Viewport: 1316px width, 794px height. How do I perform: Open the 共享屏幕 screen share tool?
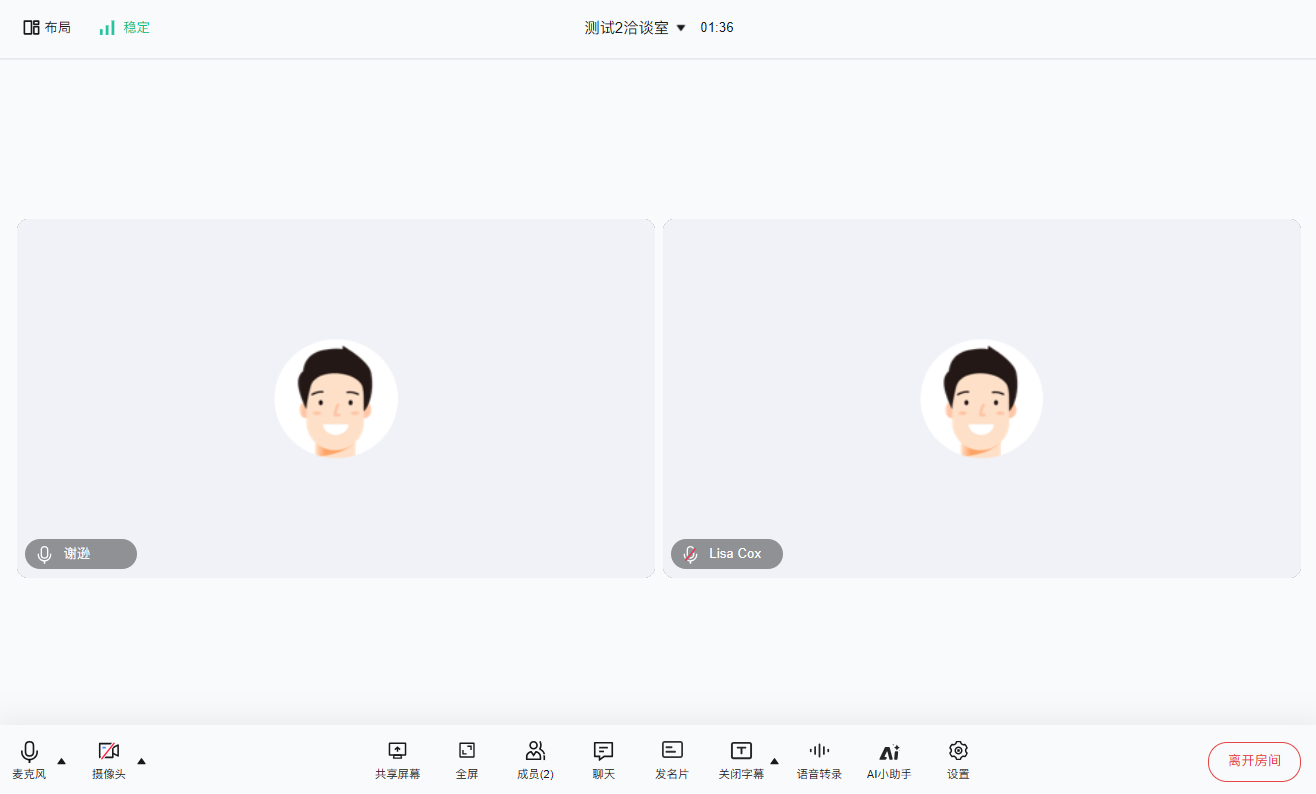tap(397, 760)
